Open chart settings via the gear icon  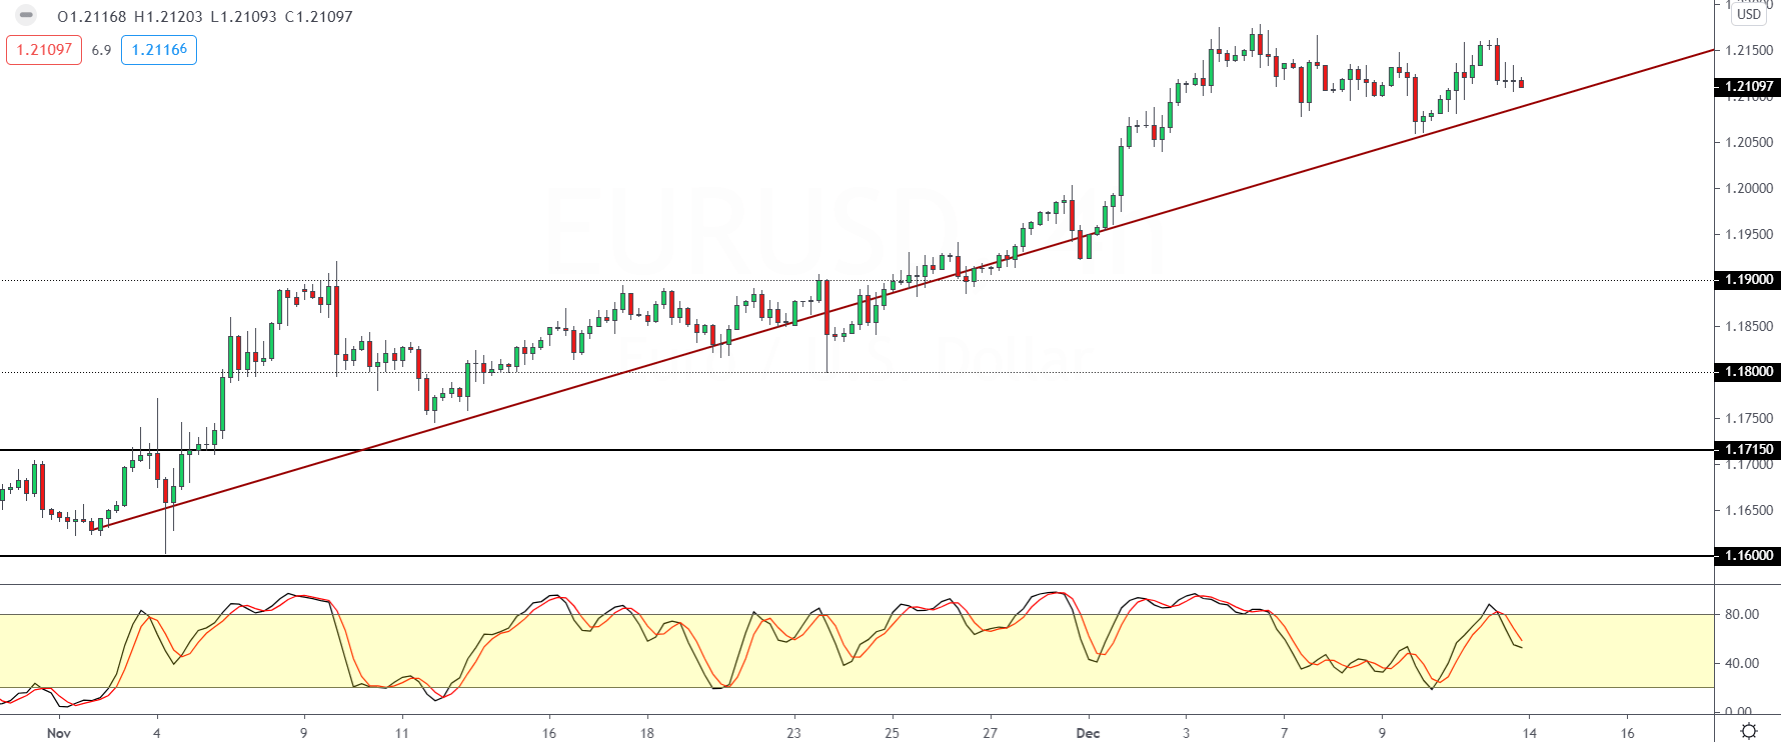[x=1749, y=731]
